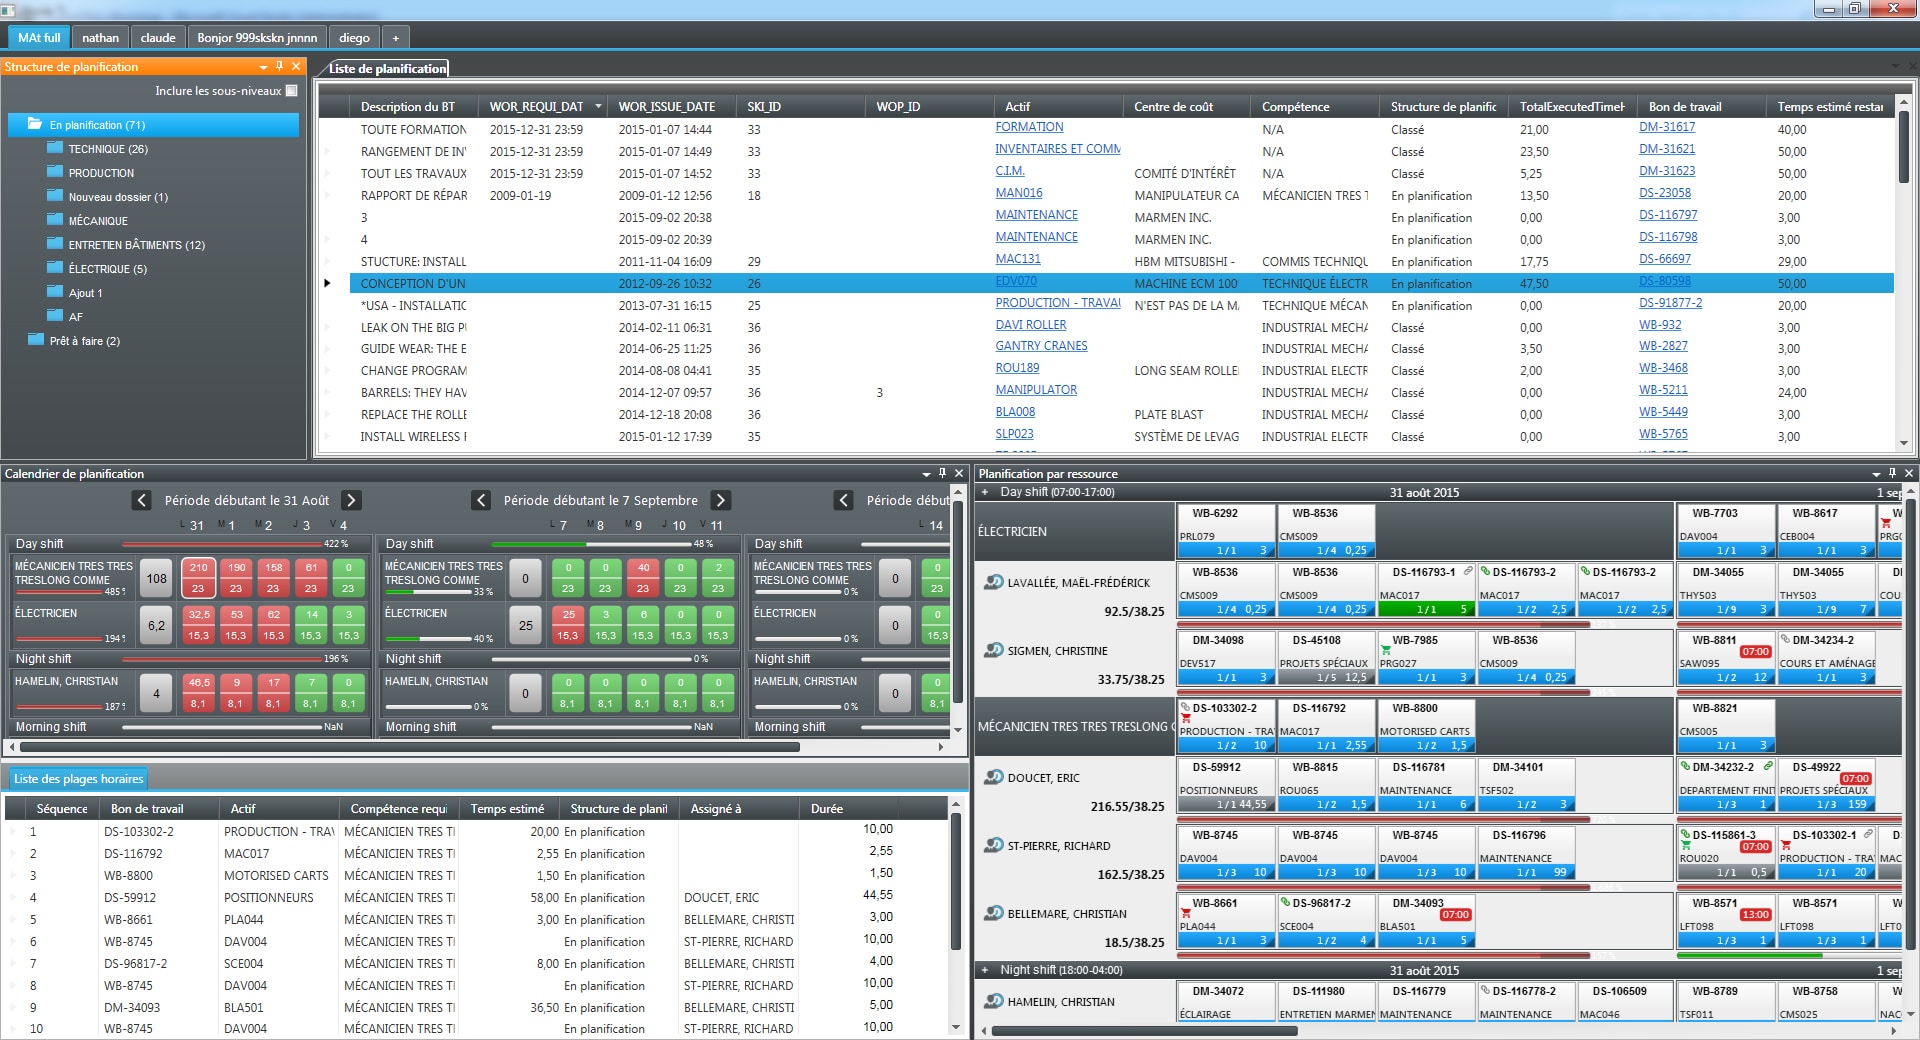
Task: Click the red 07:00 badge on WB-8811 card
Action: (1755, 652)
